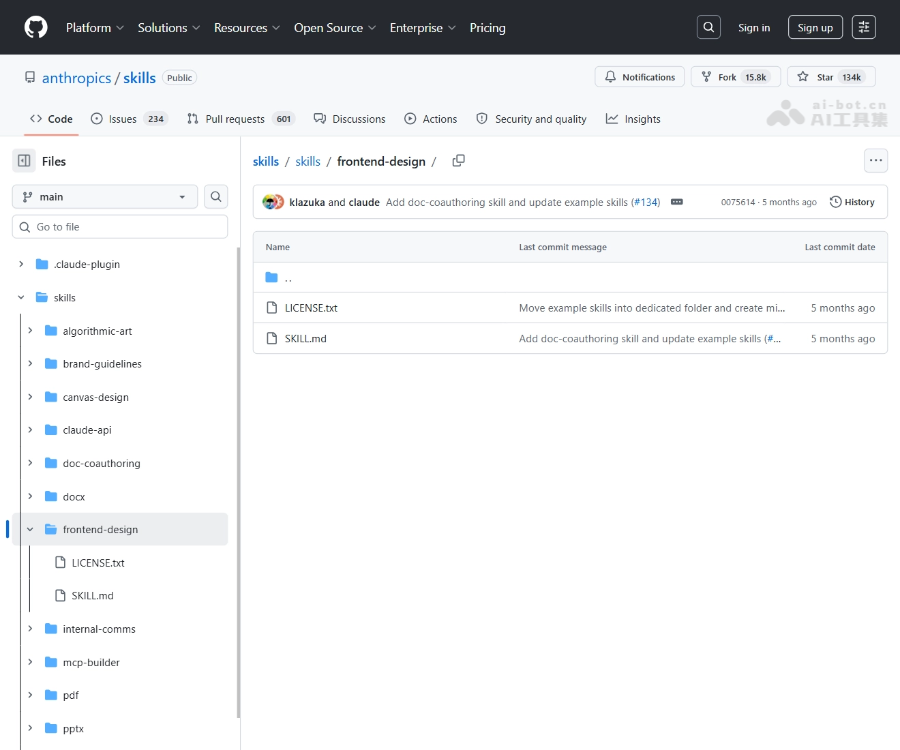
Task: Open the root skills breadcrumb link
Action: pos(266,161)
